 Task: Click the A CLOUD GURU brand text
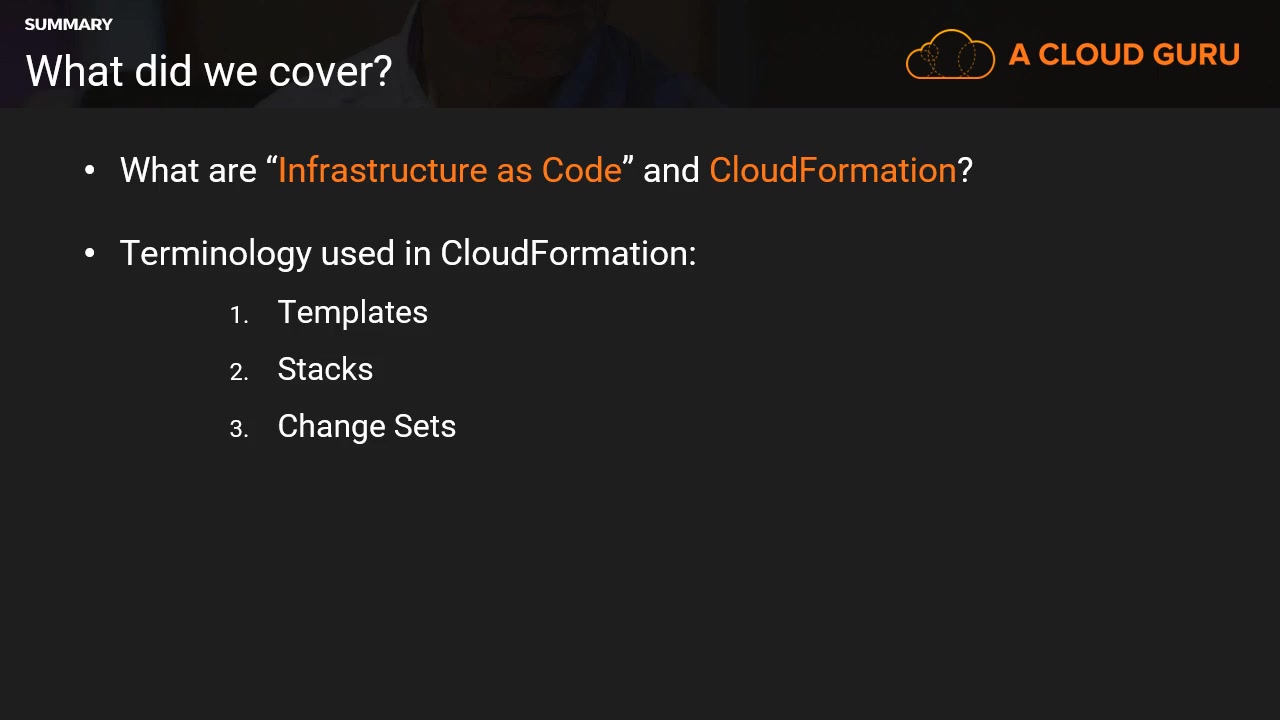point(1124,55)
